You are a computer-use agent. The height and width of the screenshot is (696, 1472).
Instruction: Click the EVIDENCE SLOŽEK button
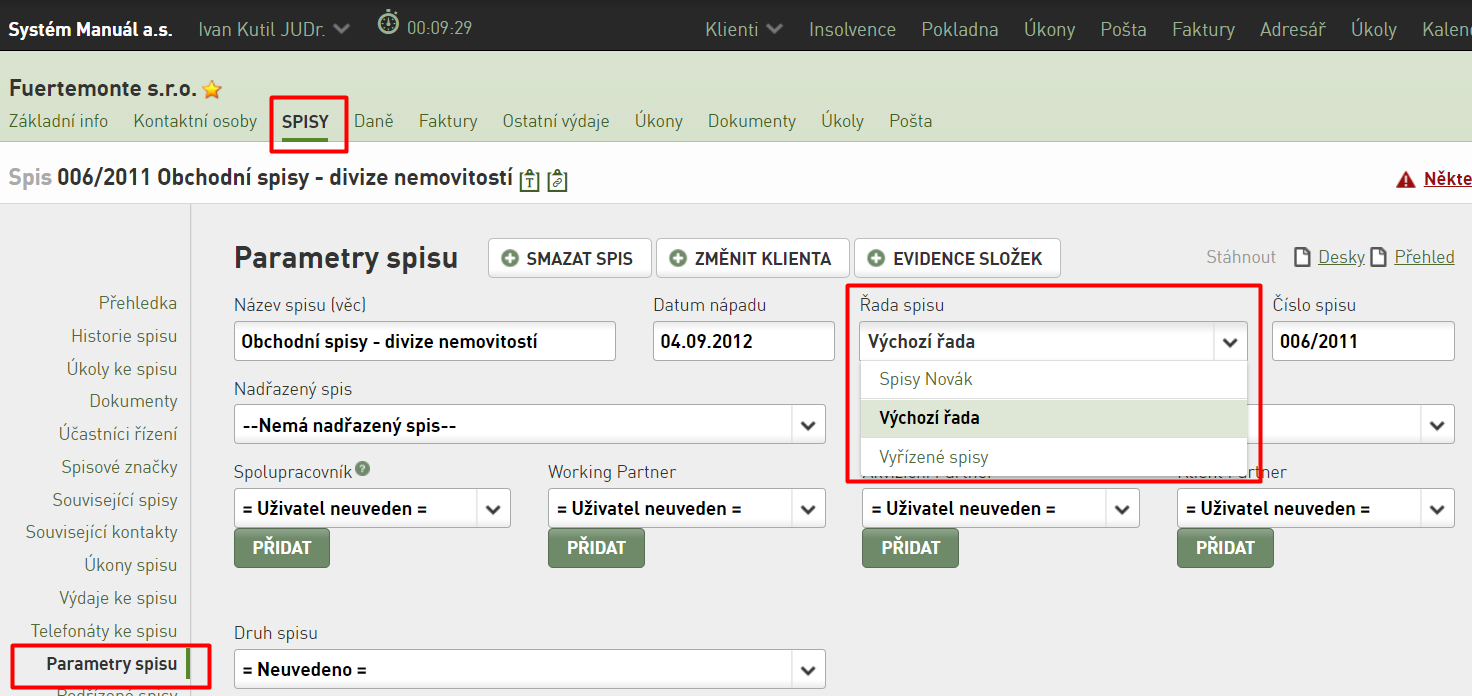coord(957,258)
